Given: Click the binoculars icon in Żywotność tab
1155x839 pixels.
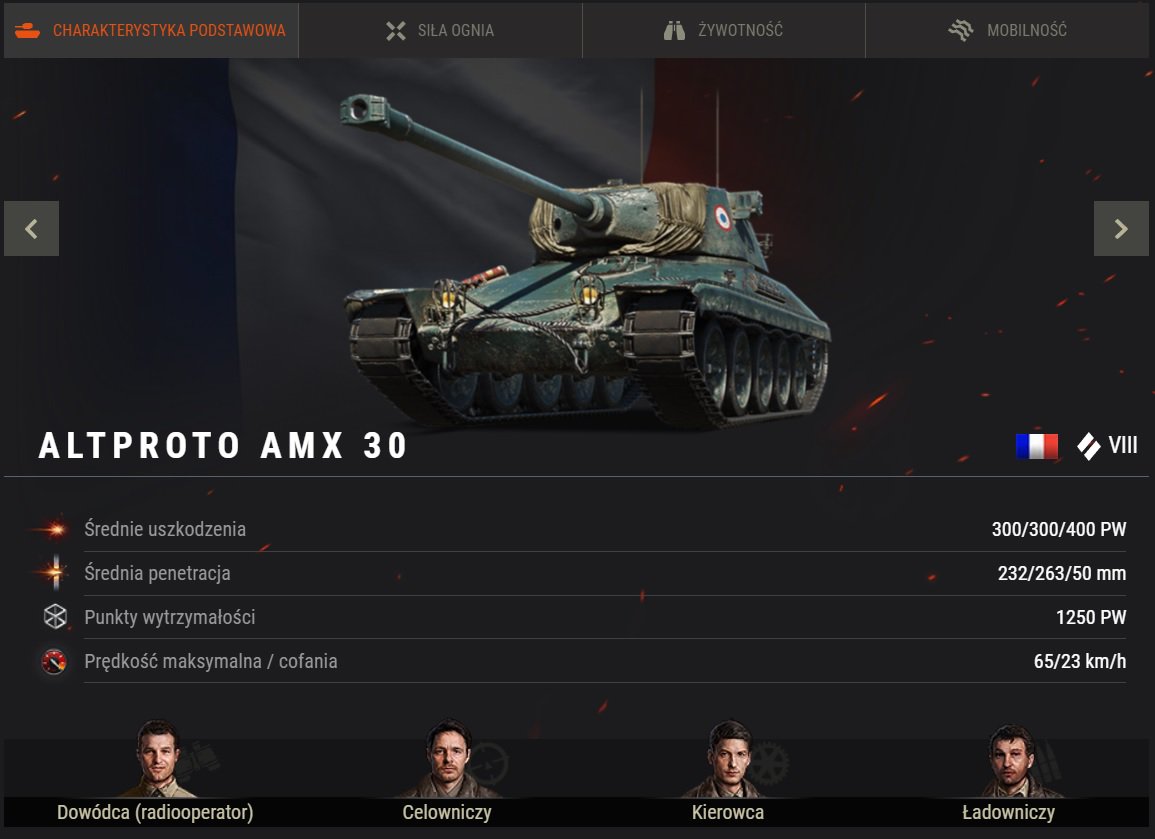Looking at the screenshot, I should pyautogui.click(x=674, y=30).
